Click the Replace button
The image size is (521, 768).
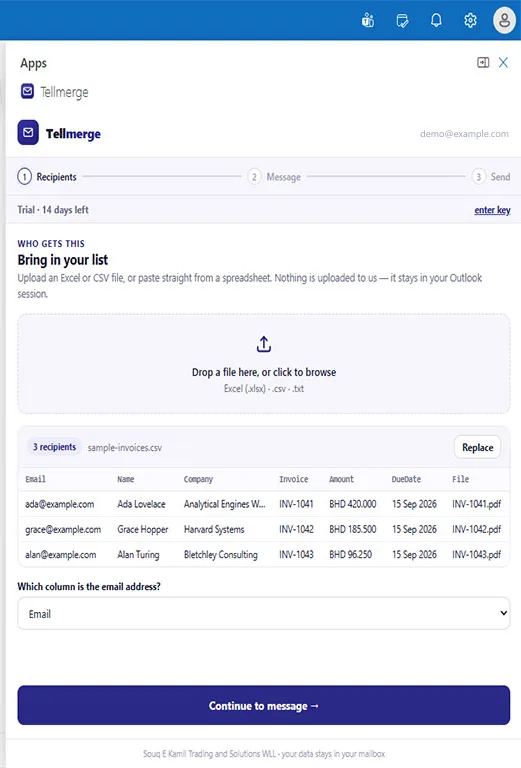click(x=477, y=447)
